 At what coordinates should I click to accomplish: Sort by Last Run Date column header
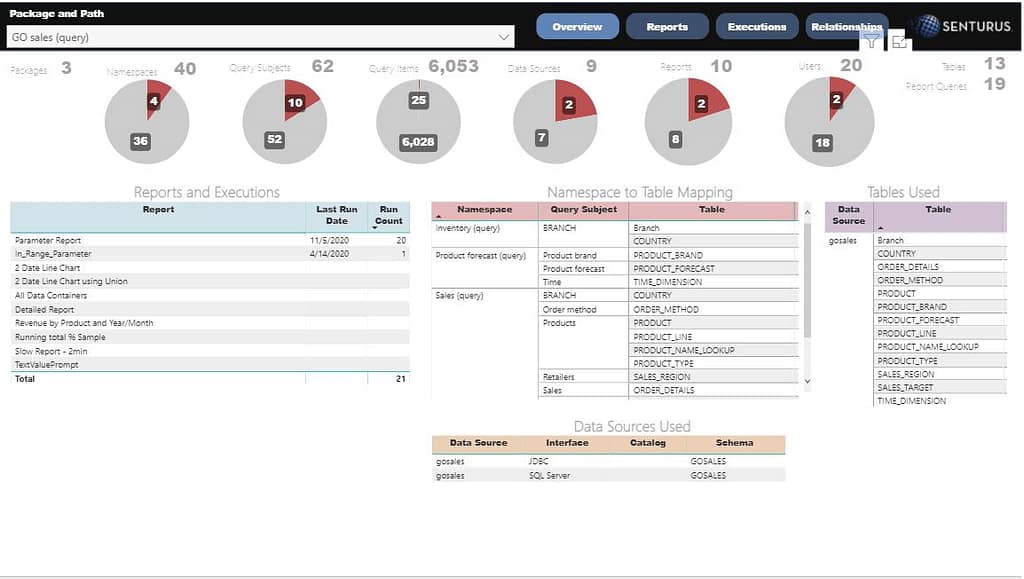coord(336,215)
